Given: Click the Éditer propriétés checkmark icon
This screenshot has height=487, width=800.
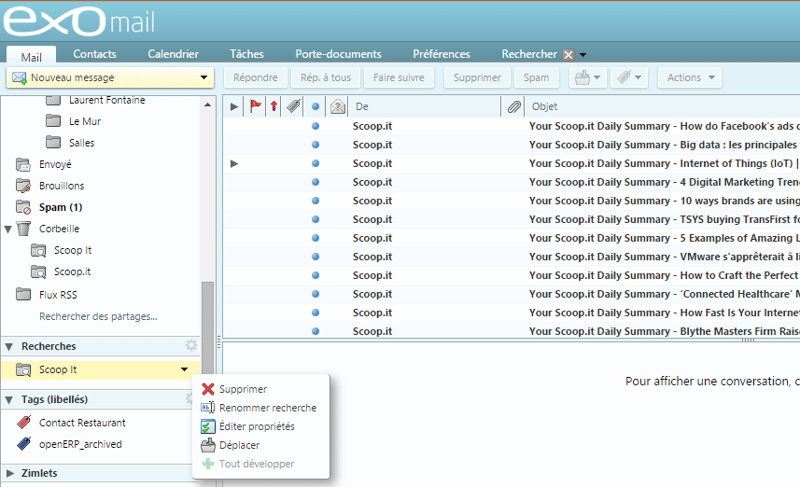Looking at the screenshot, I should pyautogui.click(x=208, y=426).
